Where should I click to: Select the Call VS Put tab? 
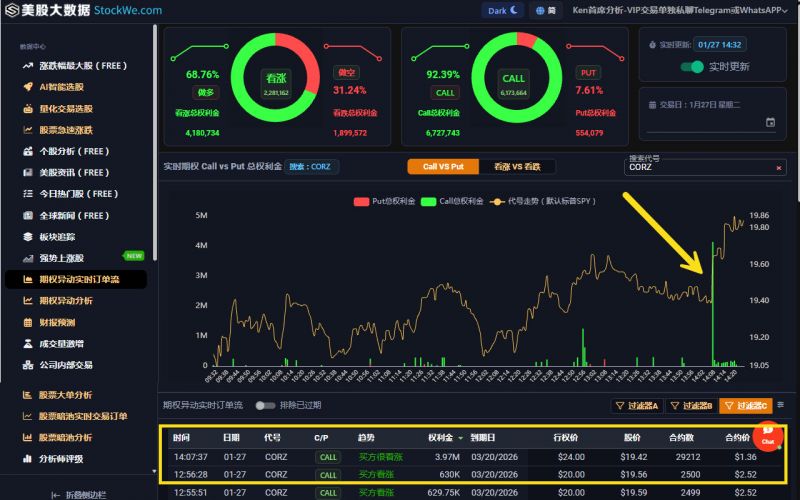click(x=443, y=167)
